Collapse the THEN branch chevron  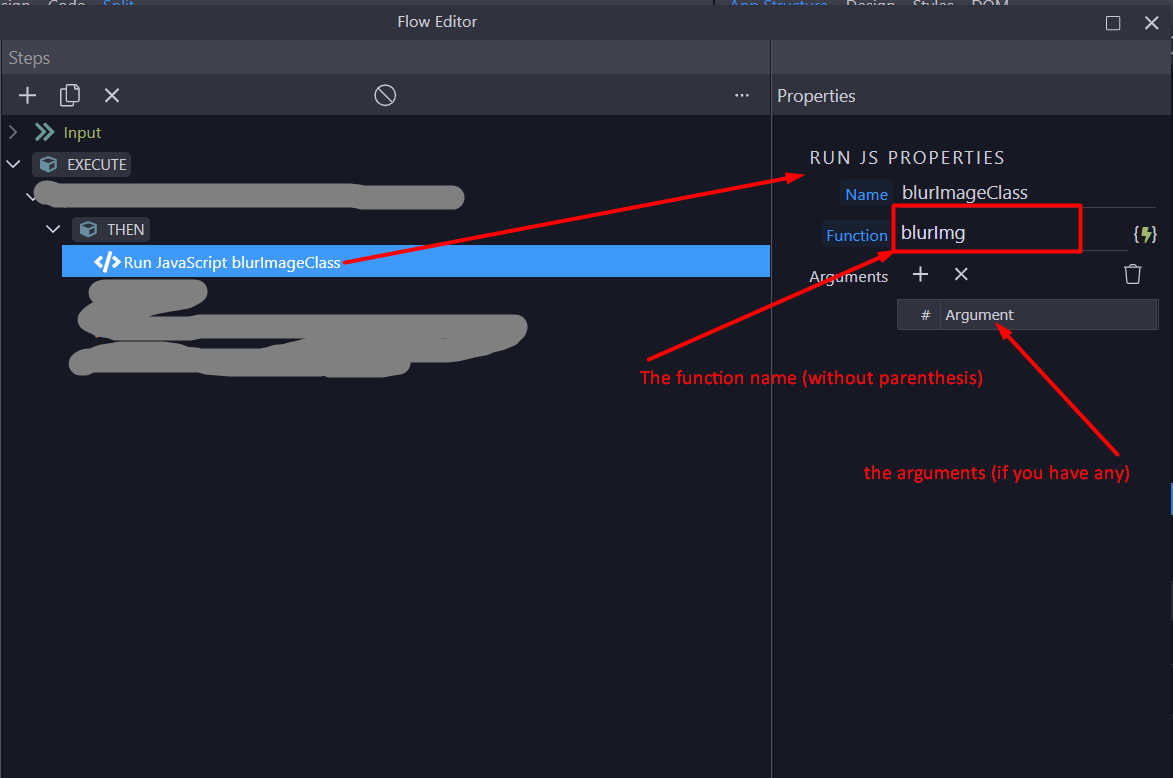[x=53, y=229]
